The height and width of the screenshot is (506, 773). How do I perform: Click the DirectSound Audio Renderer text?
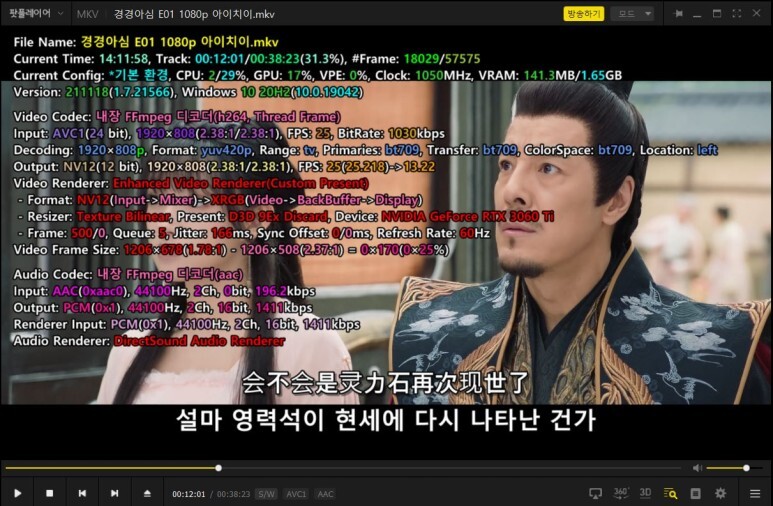click(199, 341)
